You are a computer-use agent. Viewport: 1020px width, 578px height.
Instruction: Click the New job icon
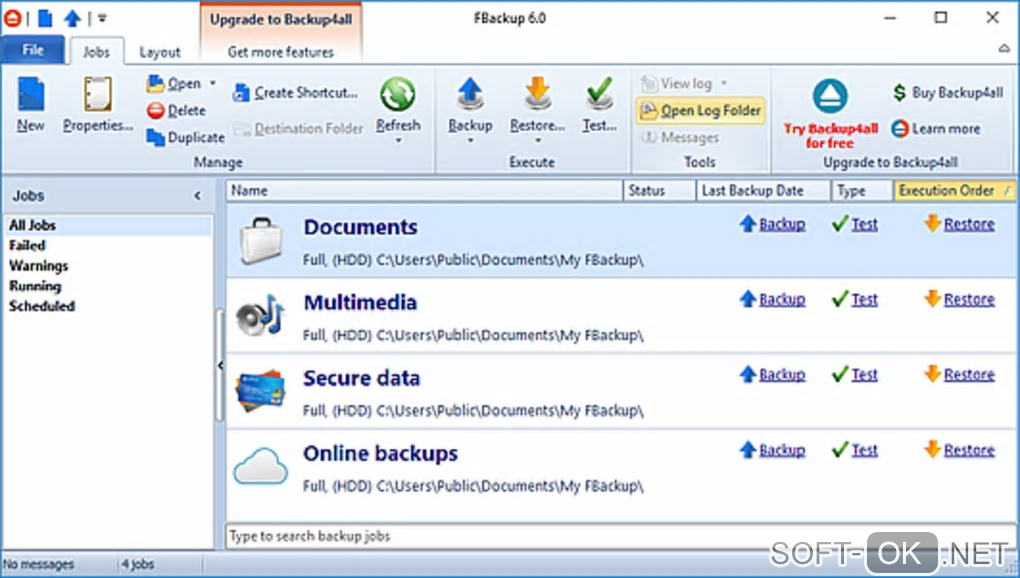(31, 94)
